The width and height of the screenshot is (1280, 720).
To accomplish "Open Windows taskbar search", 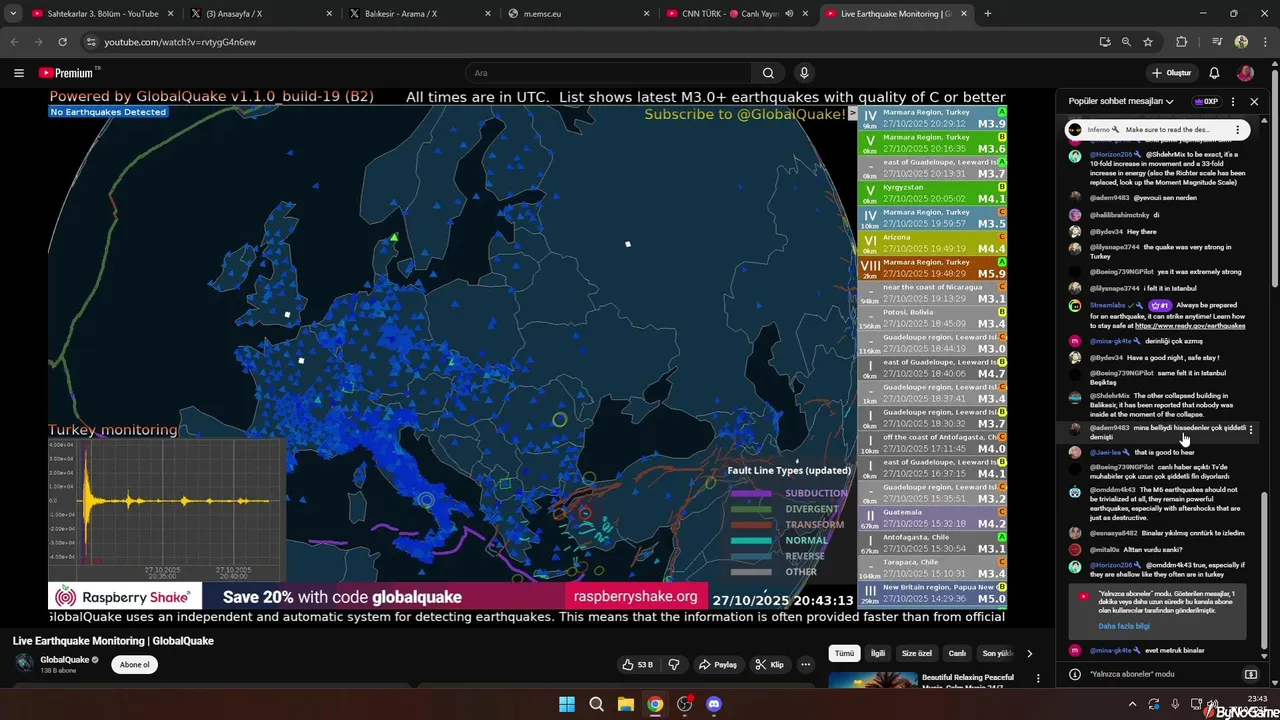I will tap(596, 704).
